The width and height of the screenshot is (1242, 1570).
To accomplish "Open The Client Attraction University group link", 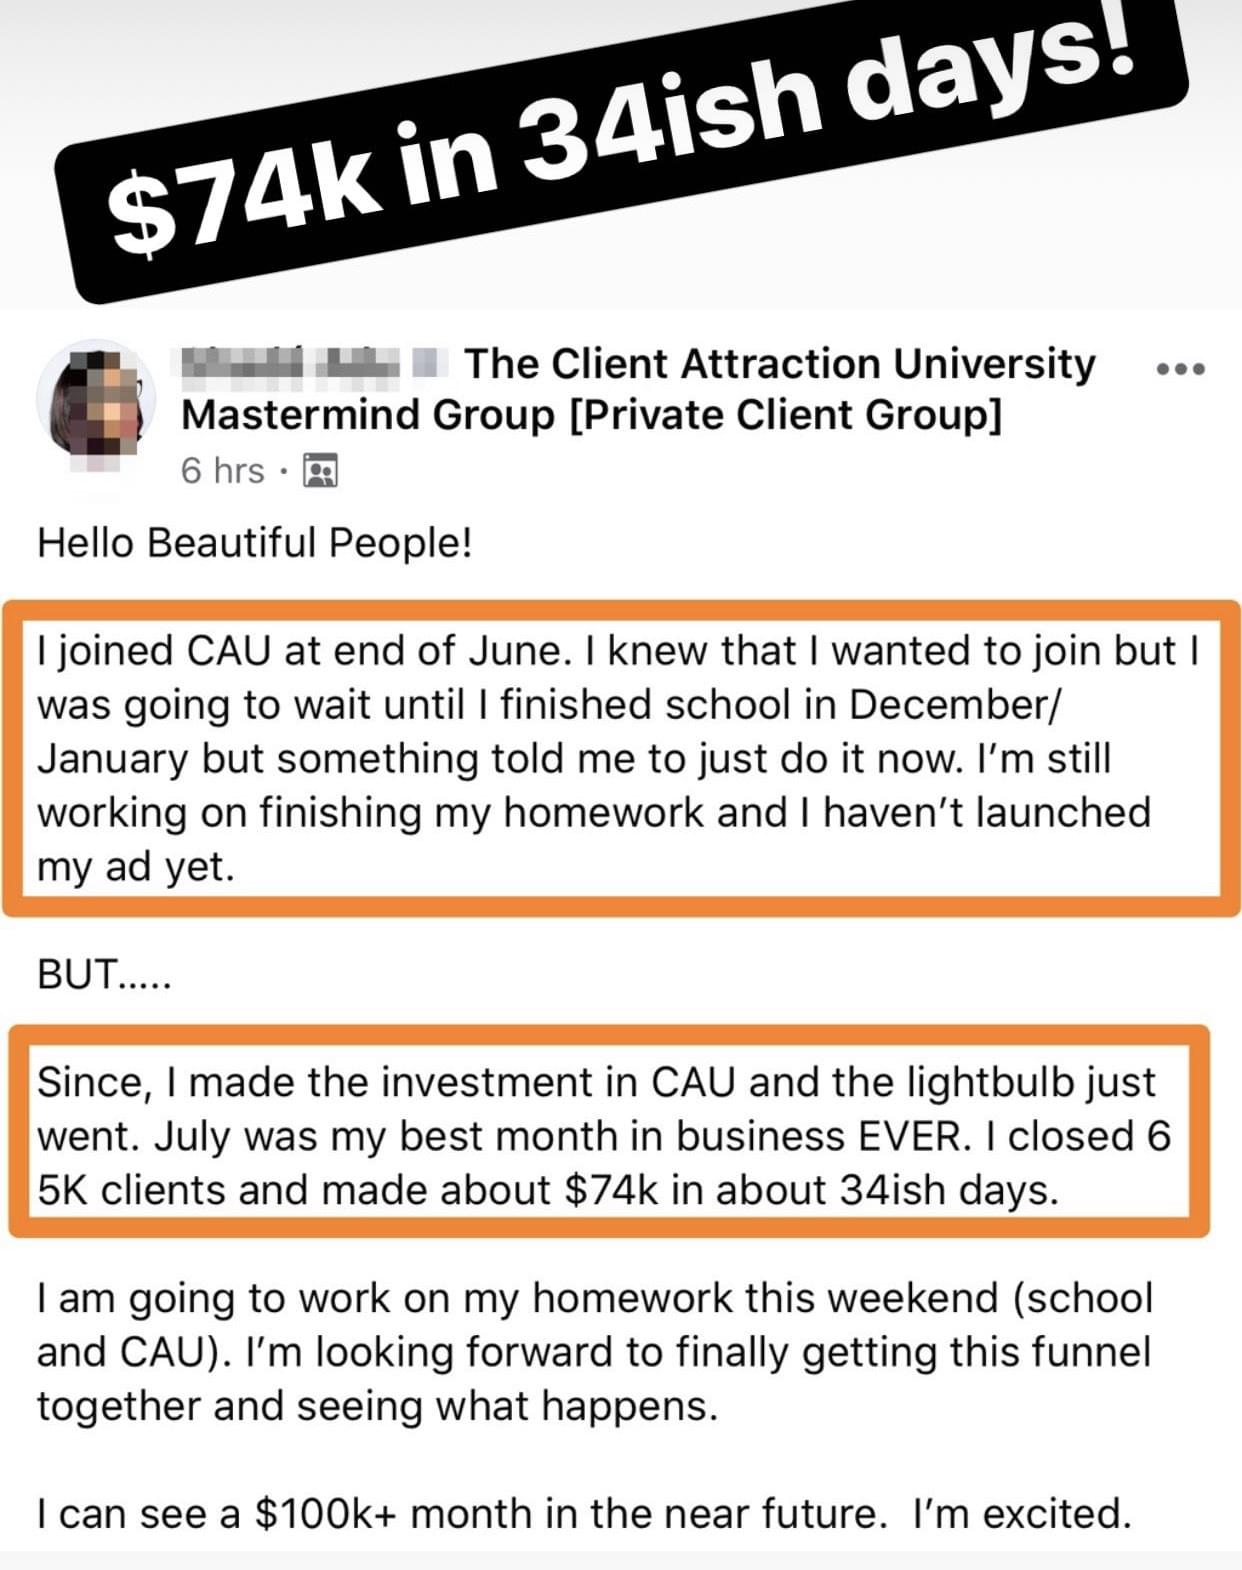I will [x=780, y=363].
